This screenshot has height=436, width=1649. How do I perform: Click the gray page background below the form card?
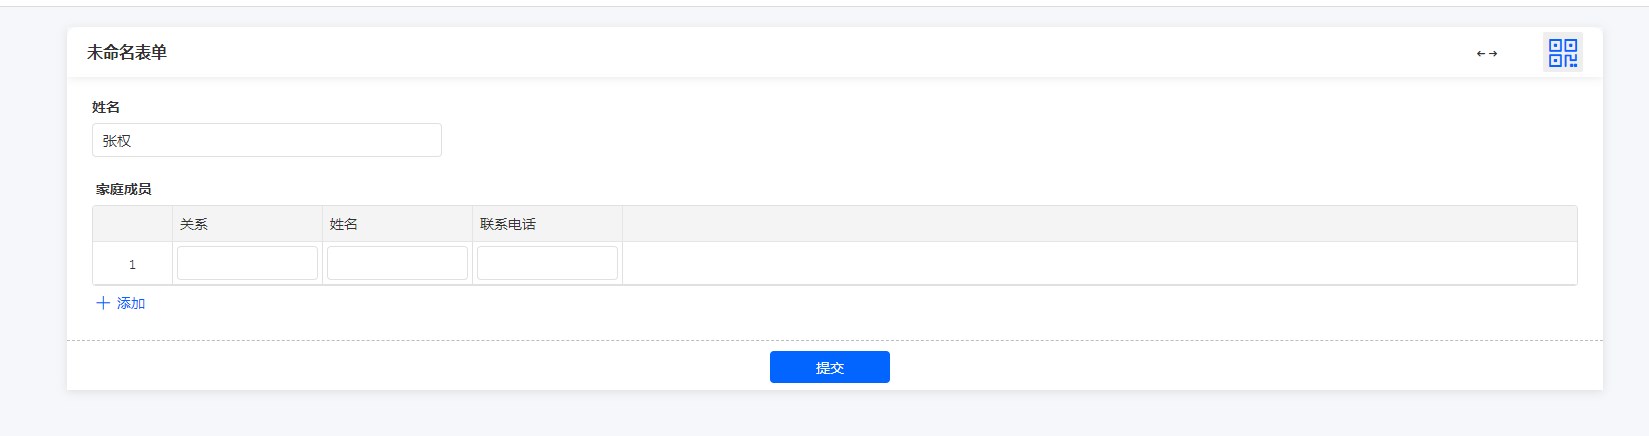pos(824,414)
